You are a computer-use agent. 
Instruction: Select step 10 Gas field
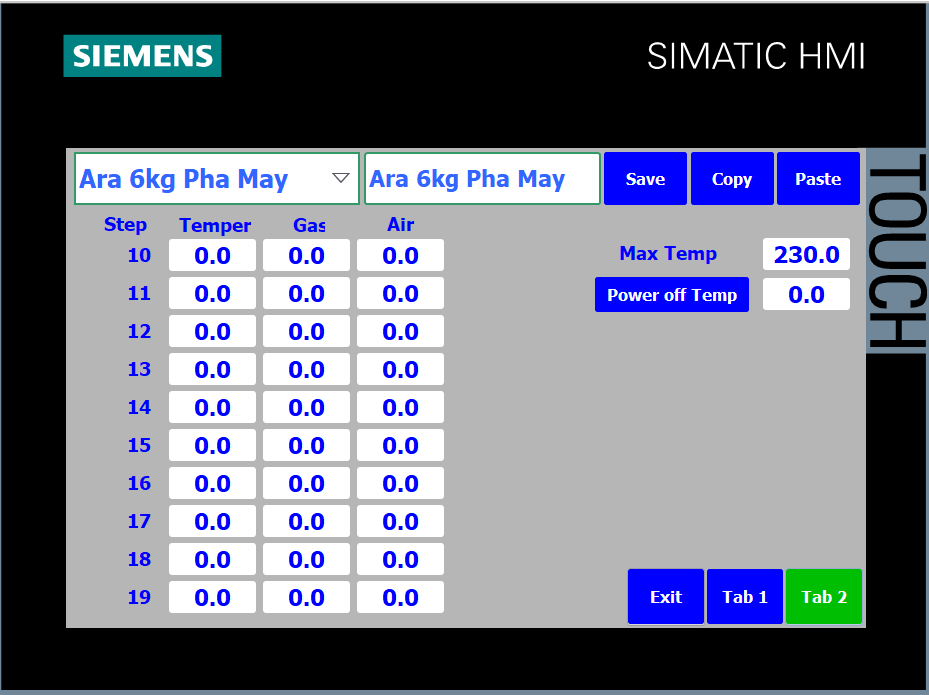(x=306, y=256)
